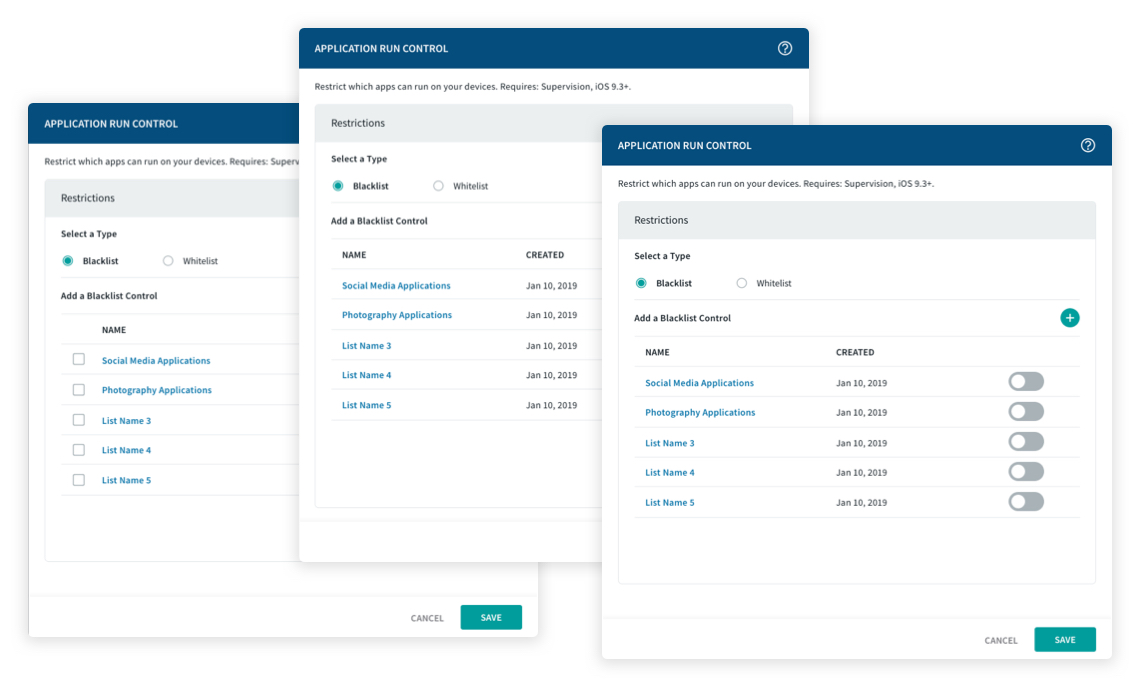The width and height of the screenshot is (1140, 691).
Task: Check the List Name 5 checkbox
Action: pyautogui.click(x=79, y=480)
